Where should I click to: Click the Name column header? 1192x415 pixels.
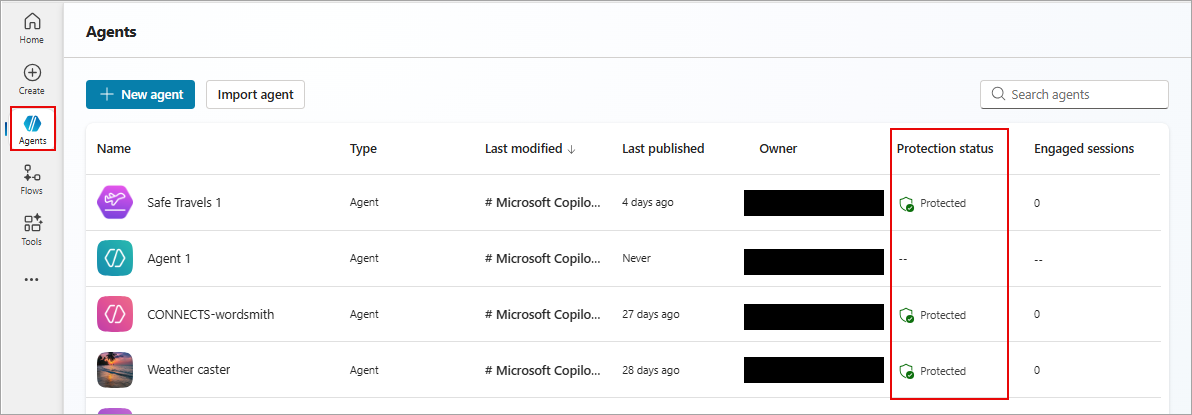pos(114,149)
